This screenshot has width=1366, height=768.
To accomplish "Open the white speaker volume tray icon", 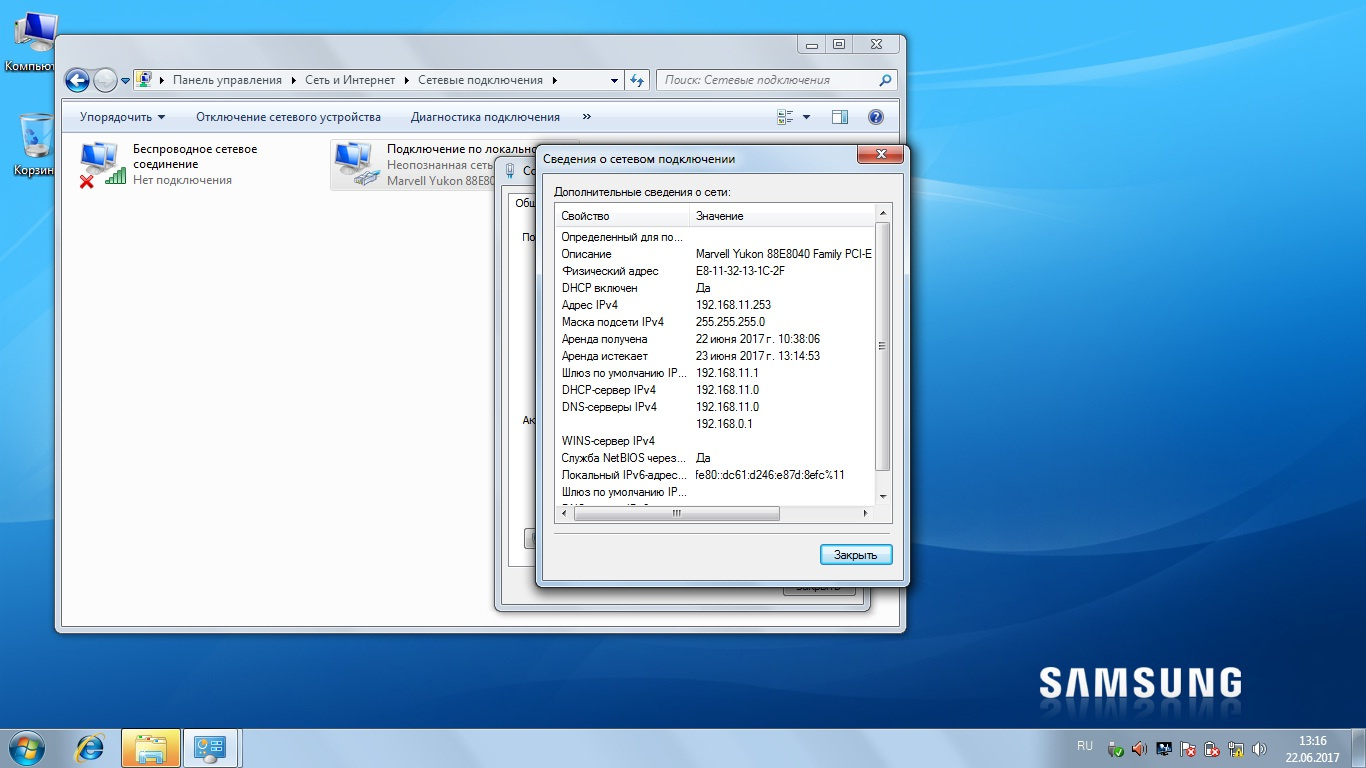I will click(1259, 748).
